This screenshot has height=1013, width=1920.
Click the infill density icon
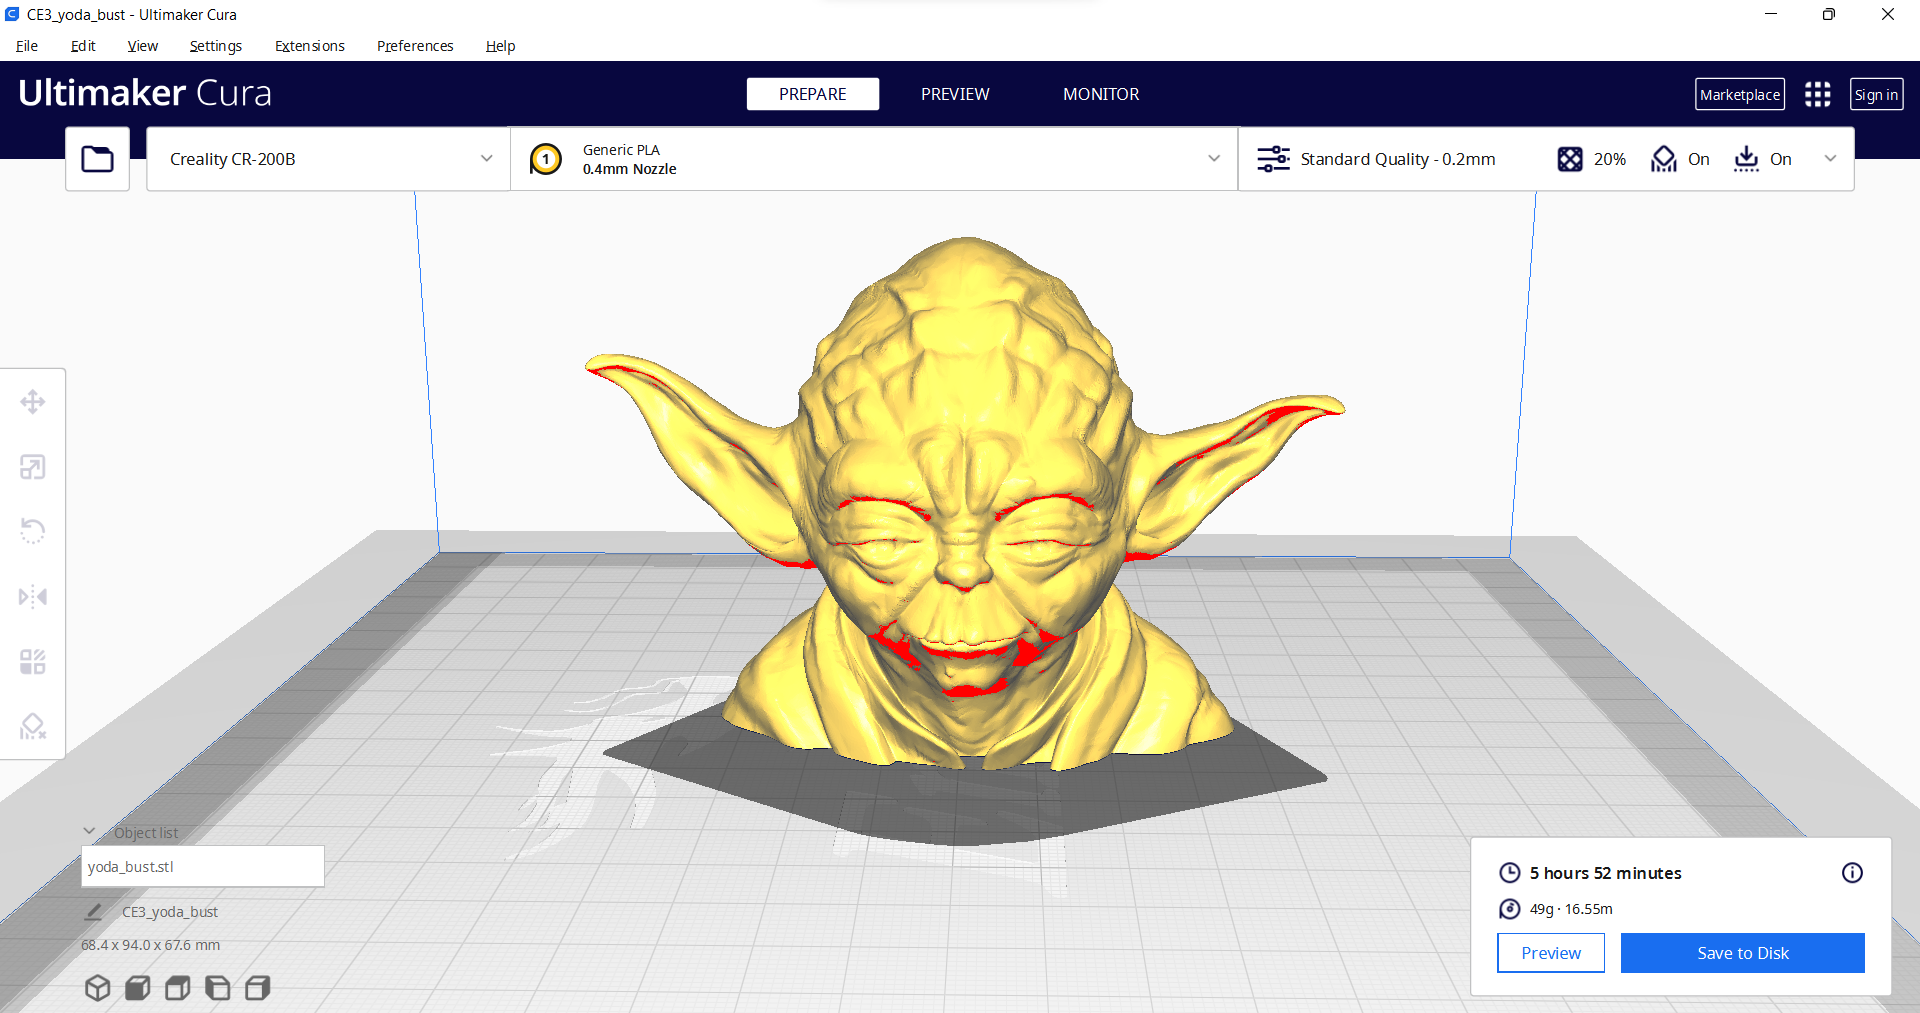pos(1570,159)
